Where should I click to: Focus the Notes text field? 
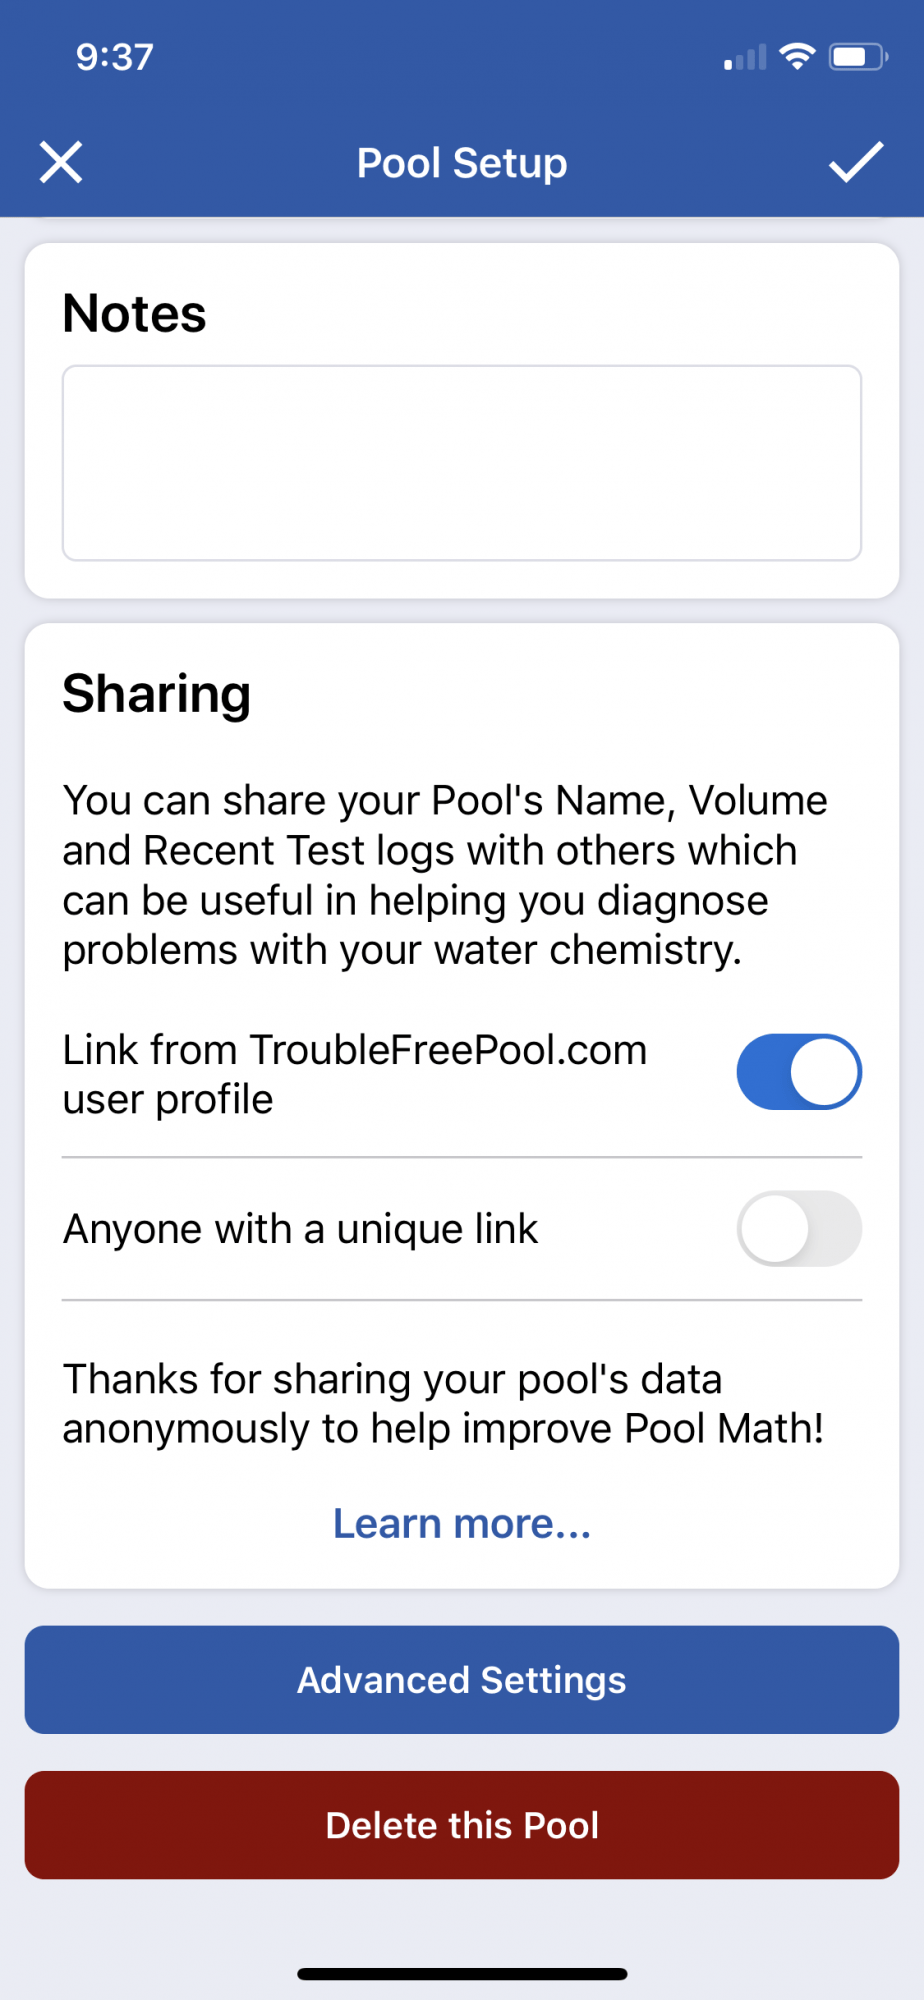462,463
